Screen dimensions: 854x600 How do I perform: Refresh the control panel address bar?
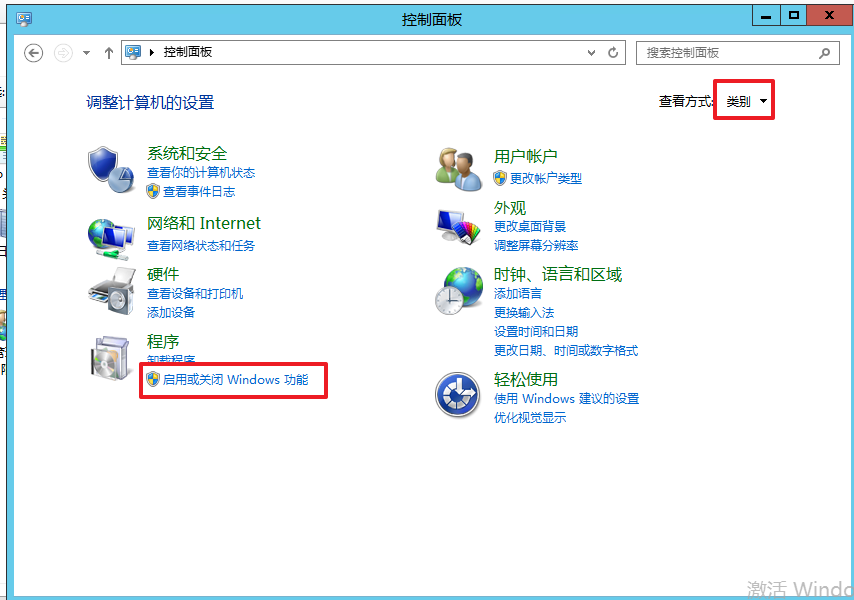pyautogui.click(x=613, y=53)
